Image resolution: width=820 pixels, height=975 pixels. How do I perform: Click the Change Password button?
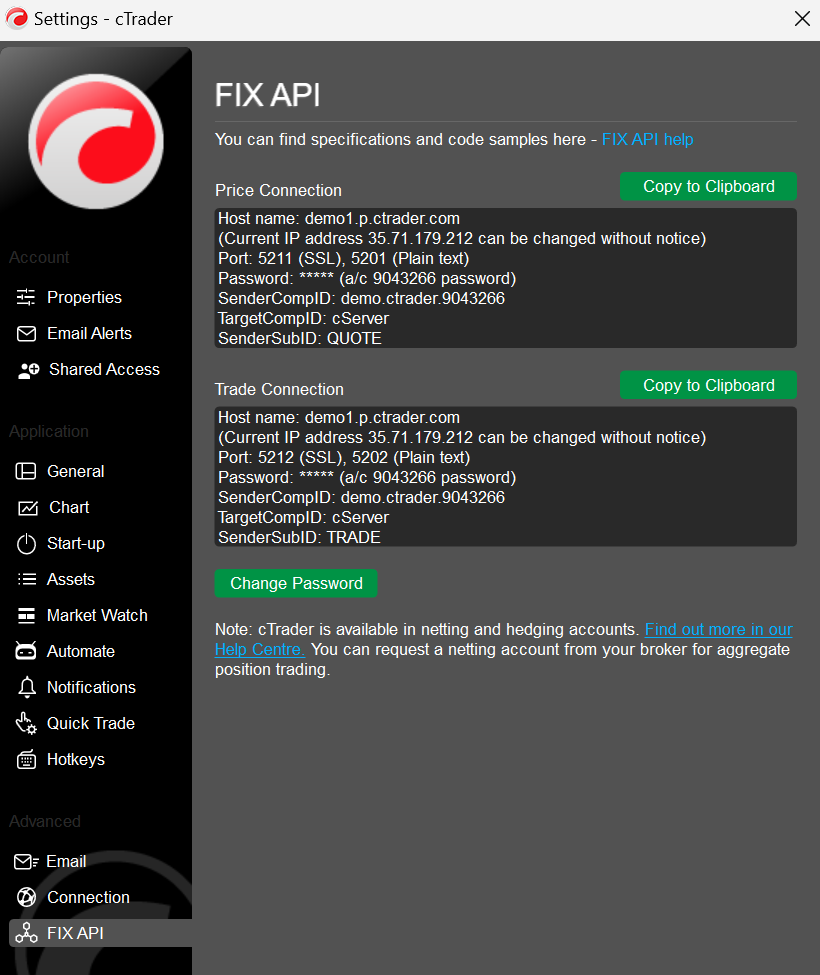tap(296, 583)
